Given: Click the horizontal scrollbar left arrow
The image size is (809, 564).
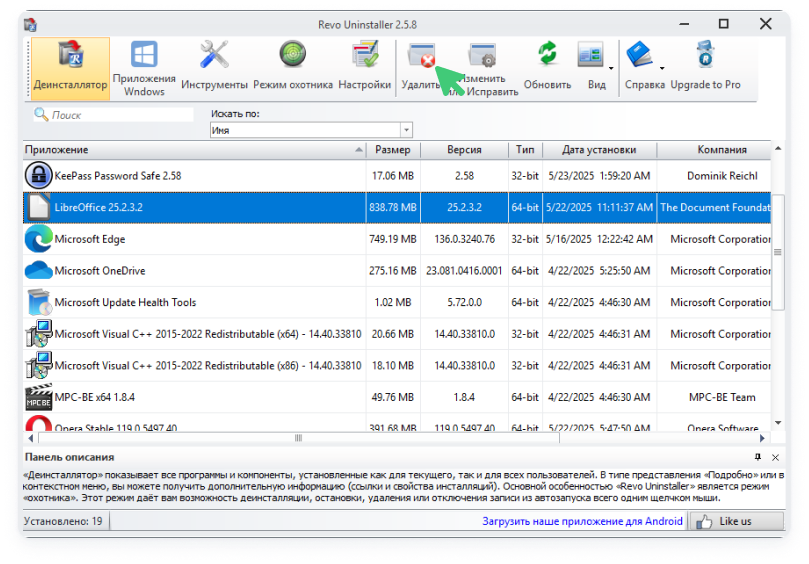Looking at the screenshot, I should 30,438.
